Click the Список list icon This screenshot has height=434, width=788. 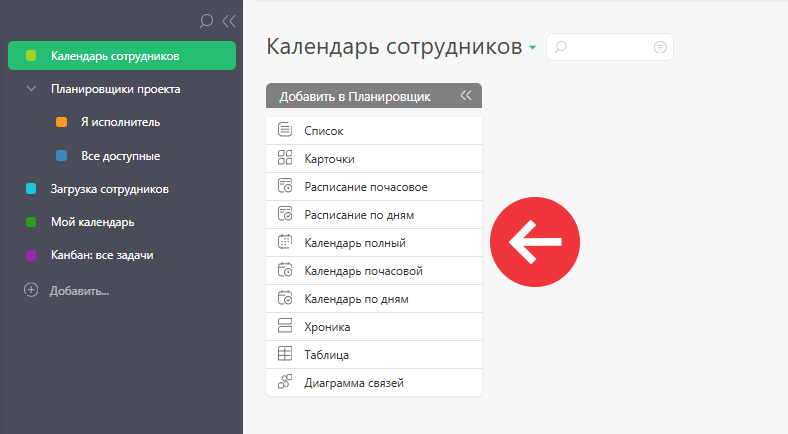point(285,130)
